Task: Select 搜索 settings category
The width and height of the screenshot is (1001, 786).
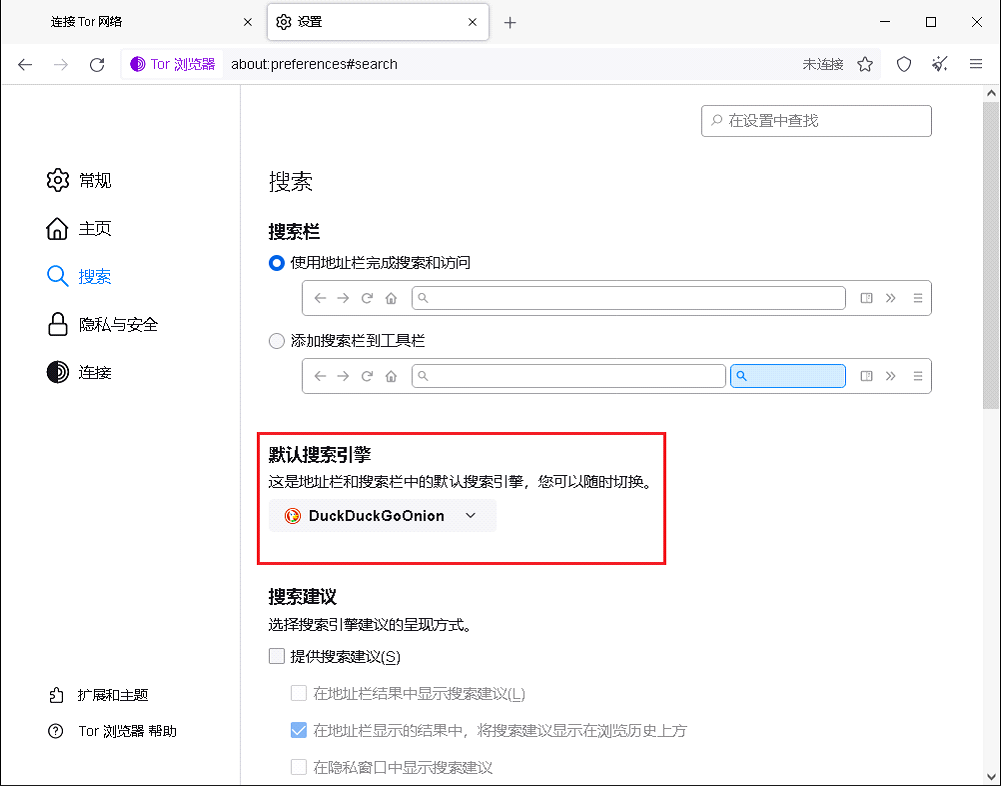Action: [x=79, y=276]
